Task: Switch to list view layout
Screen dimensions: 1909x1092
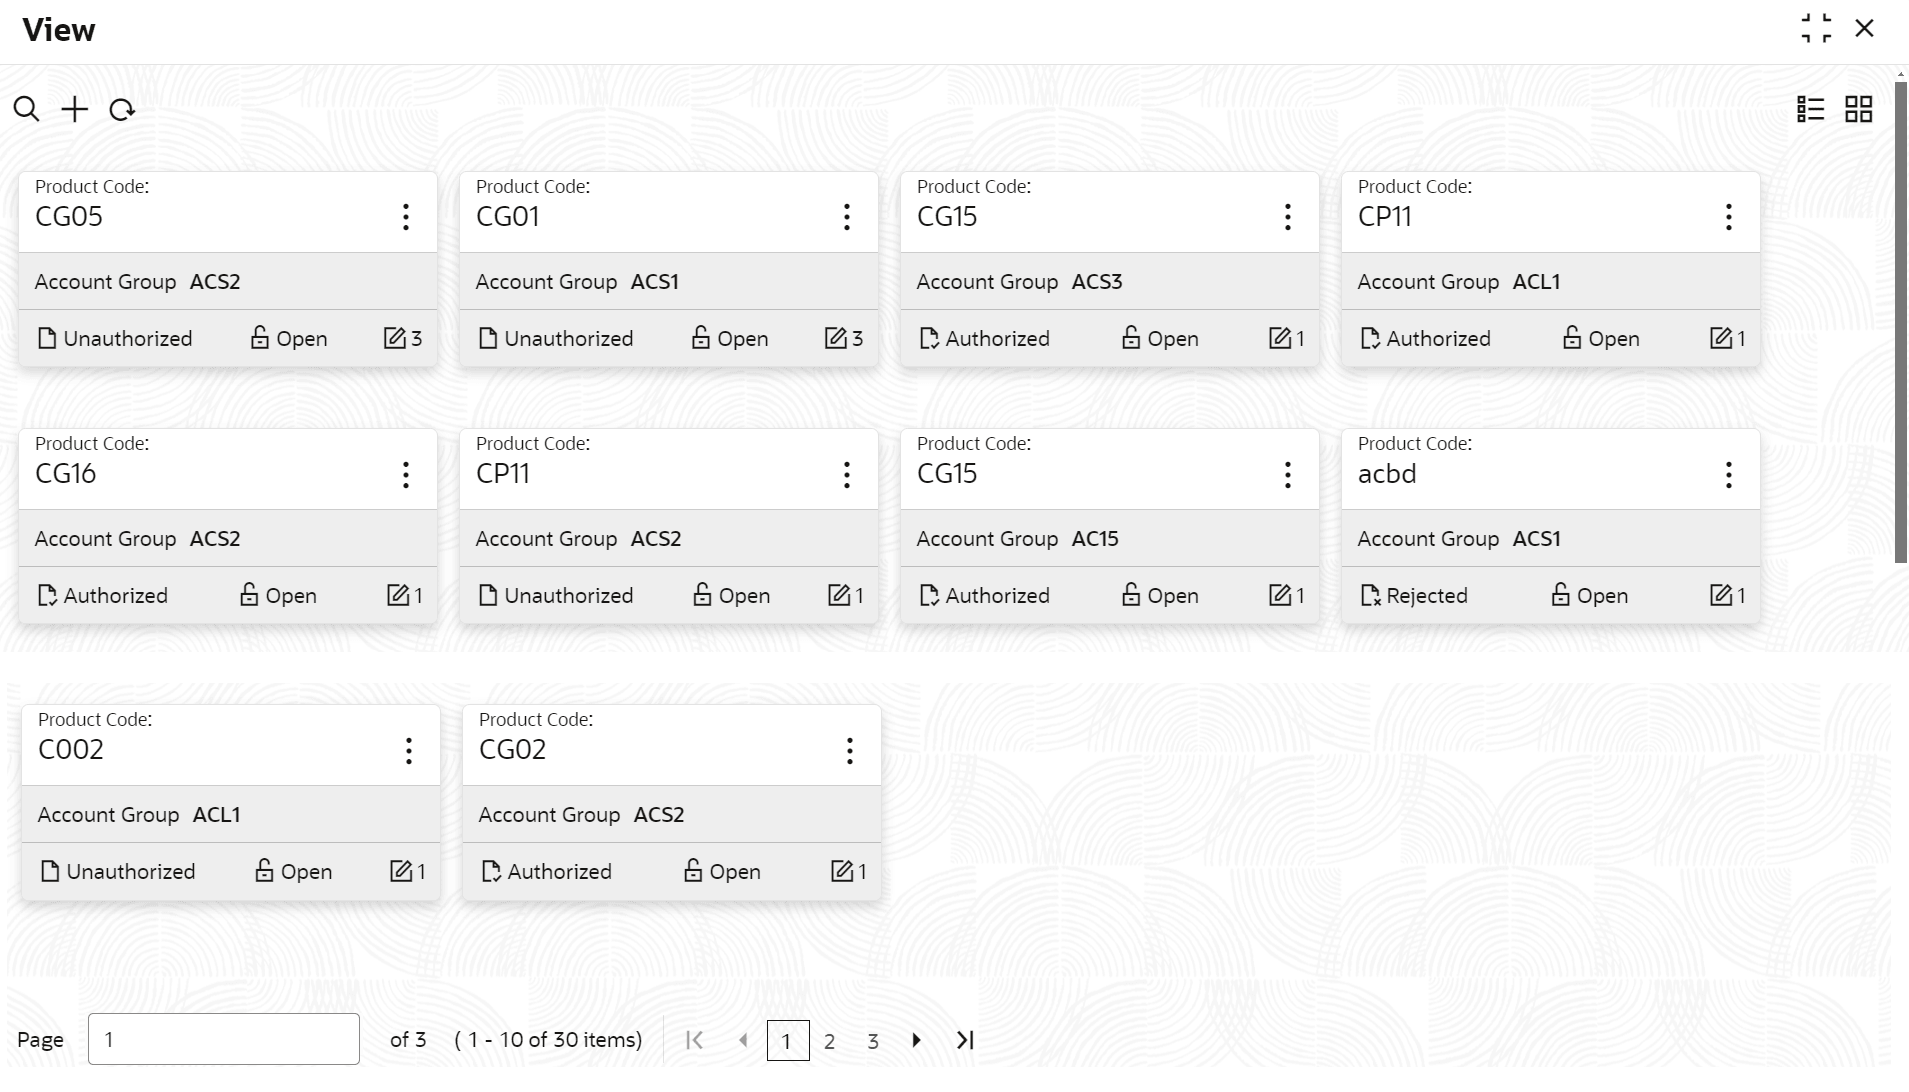Action: point(1810,109)
